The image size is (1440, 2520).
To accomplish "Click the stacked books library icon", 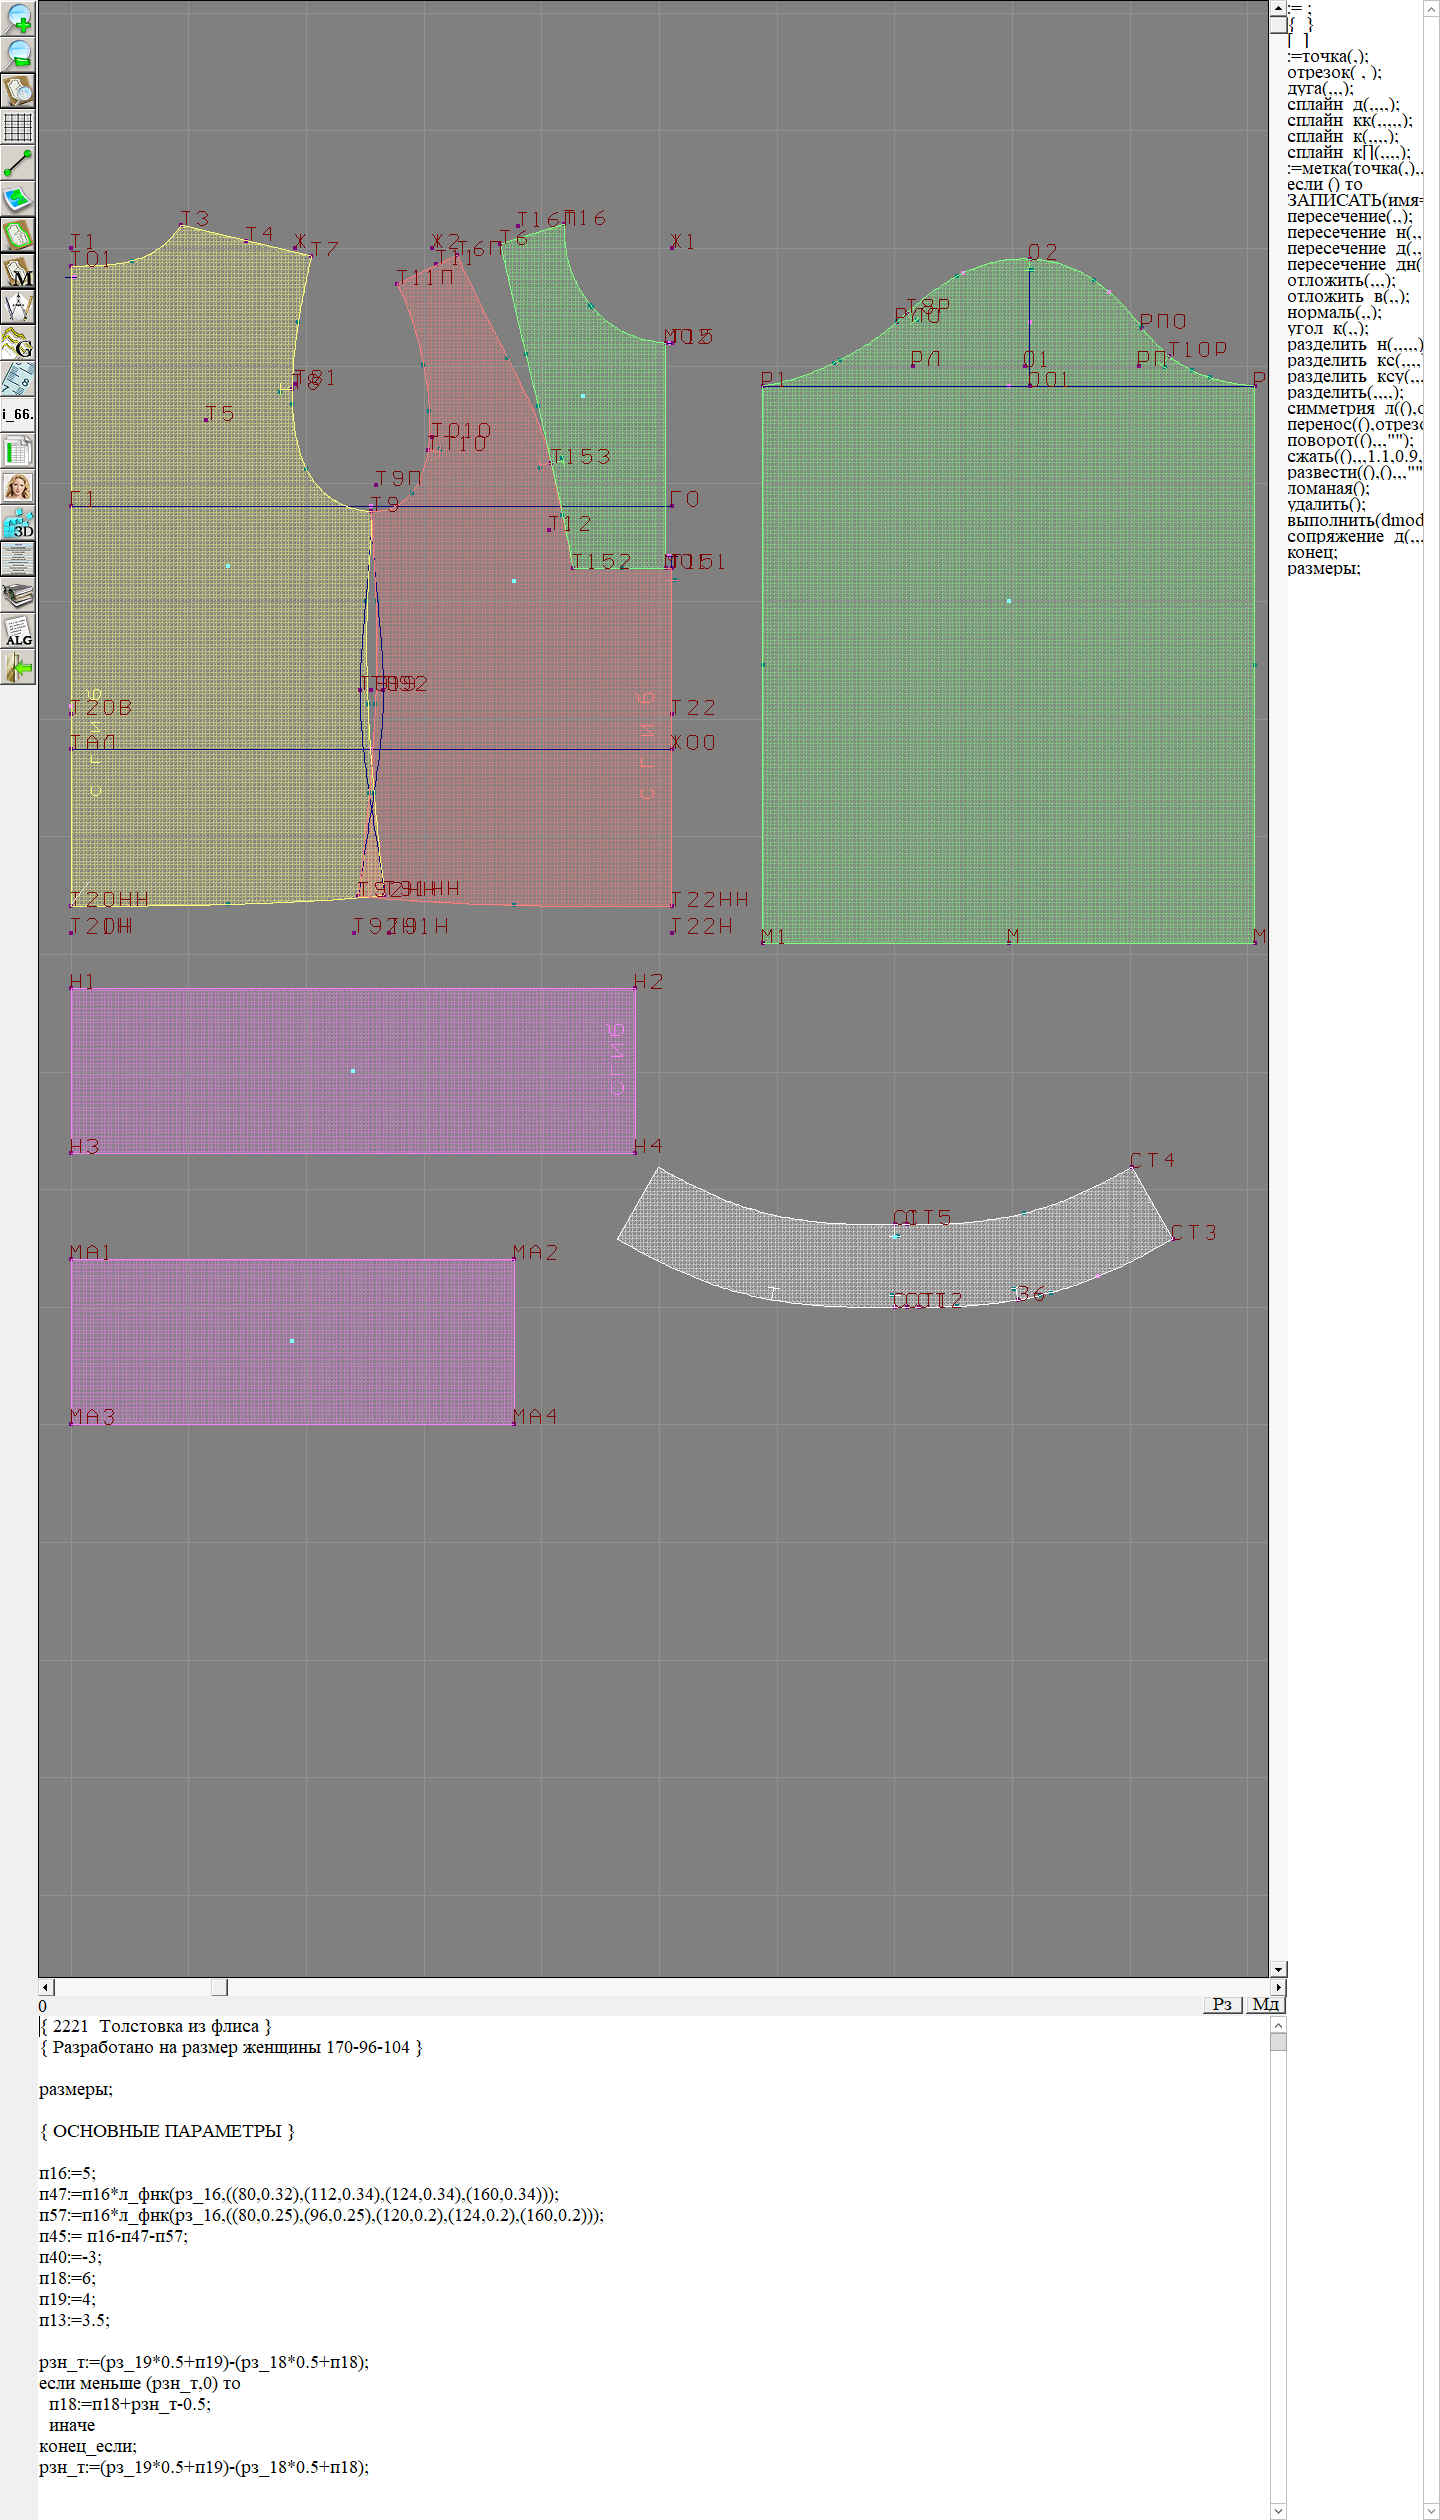I will pyautogui.click(x=18, y=595).
